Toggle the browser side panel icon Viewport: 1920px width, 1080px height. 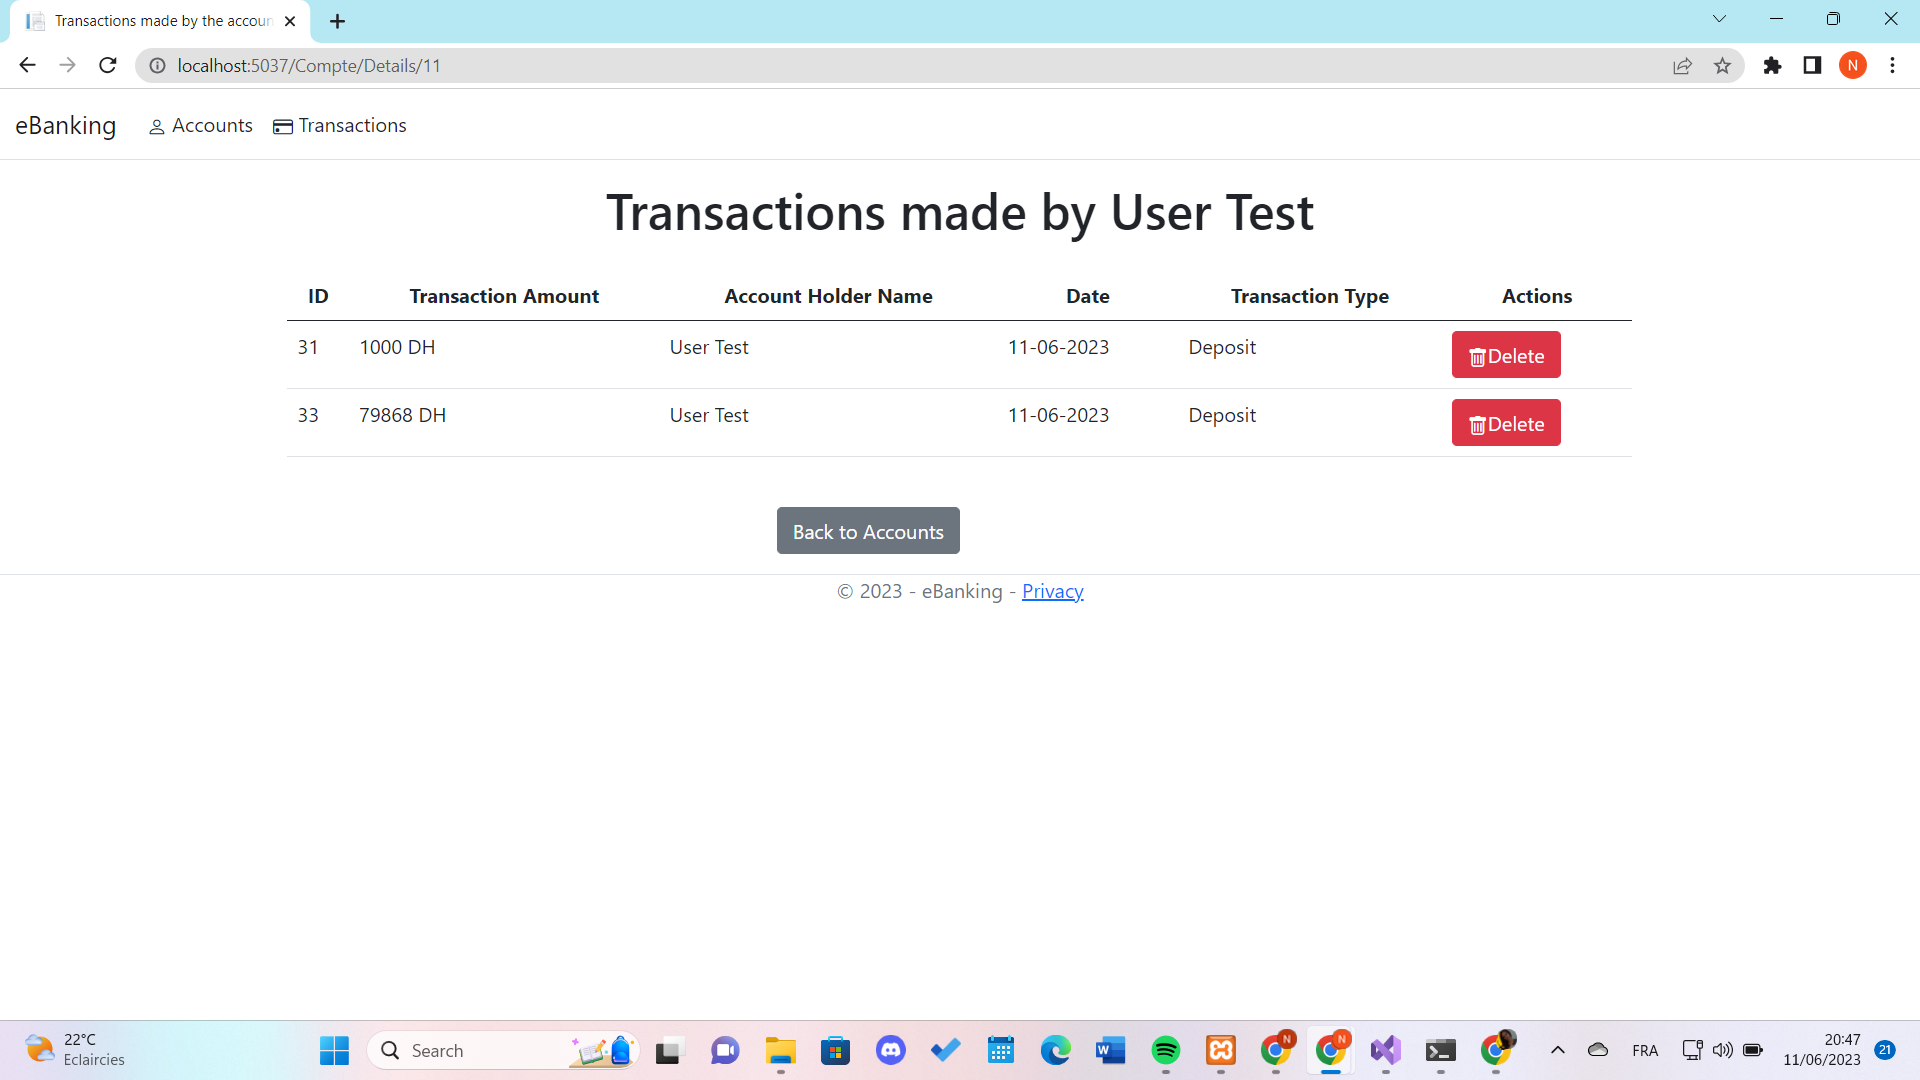coord(1812,66)
